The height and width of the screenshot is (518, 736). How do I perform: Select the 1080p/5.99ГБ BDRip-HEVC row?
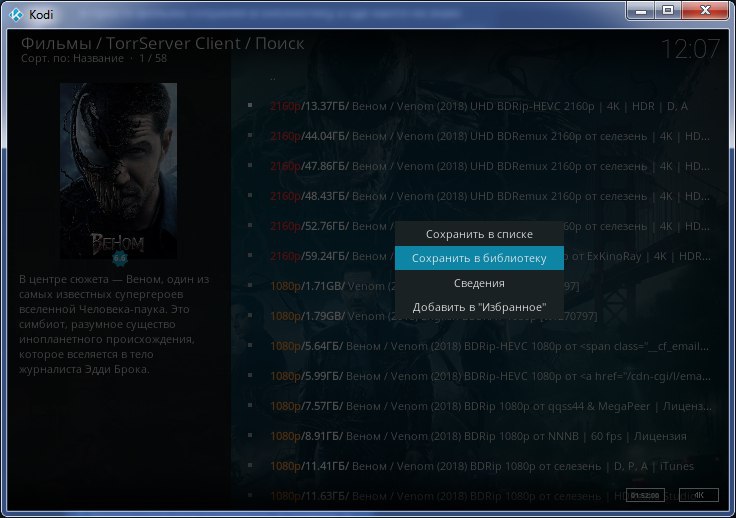479,376
